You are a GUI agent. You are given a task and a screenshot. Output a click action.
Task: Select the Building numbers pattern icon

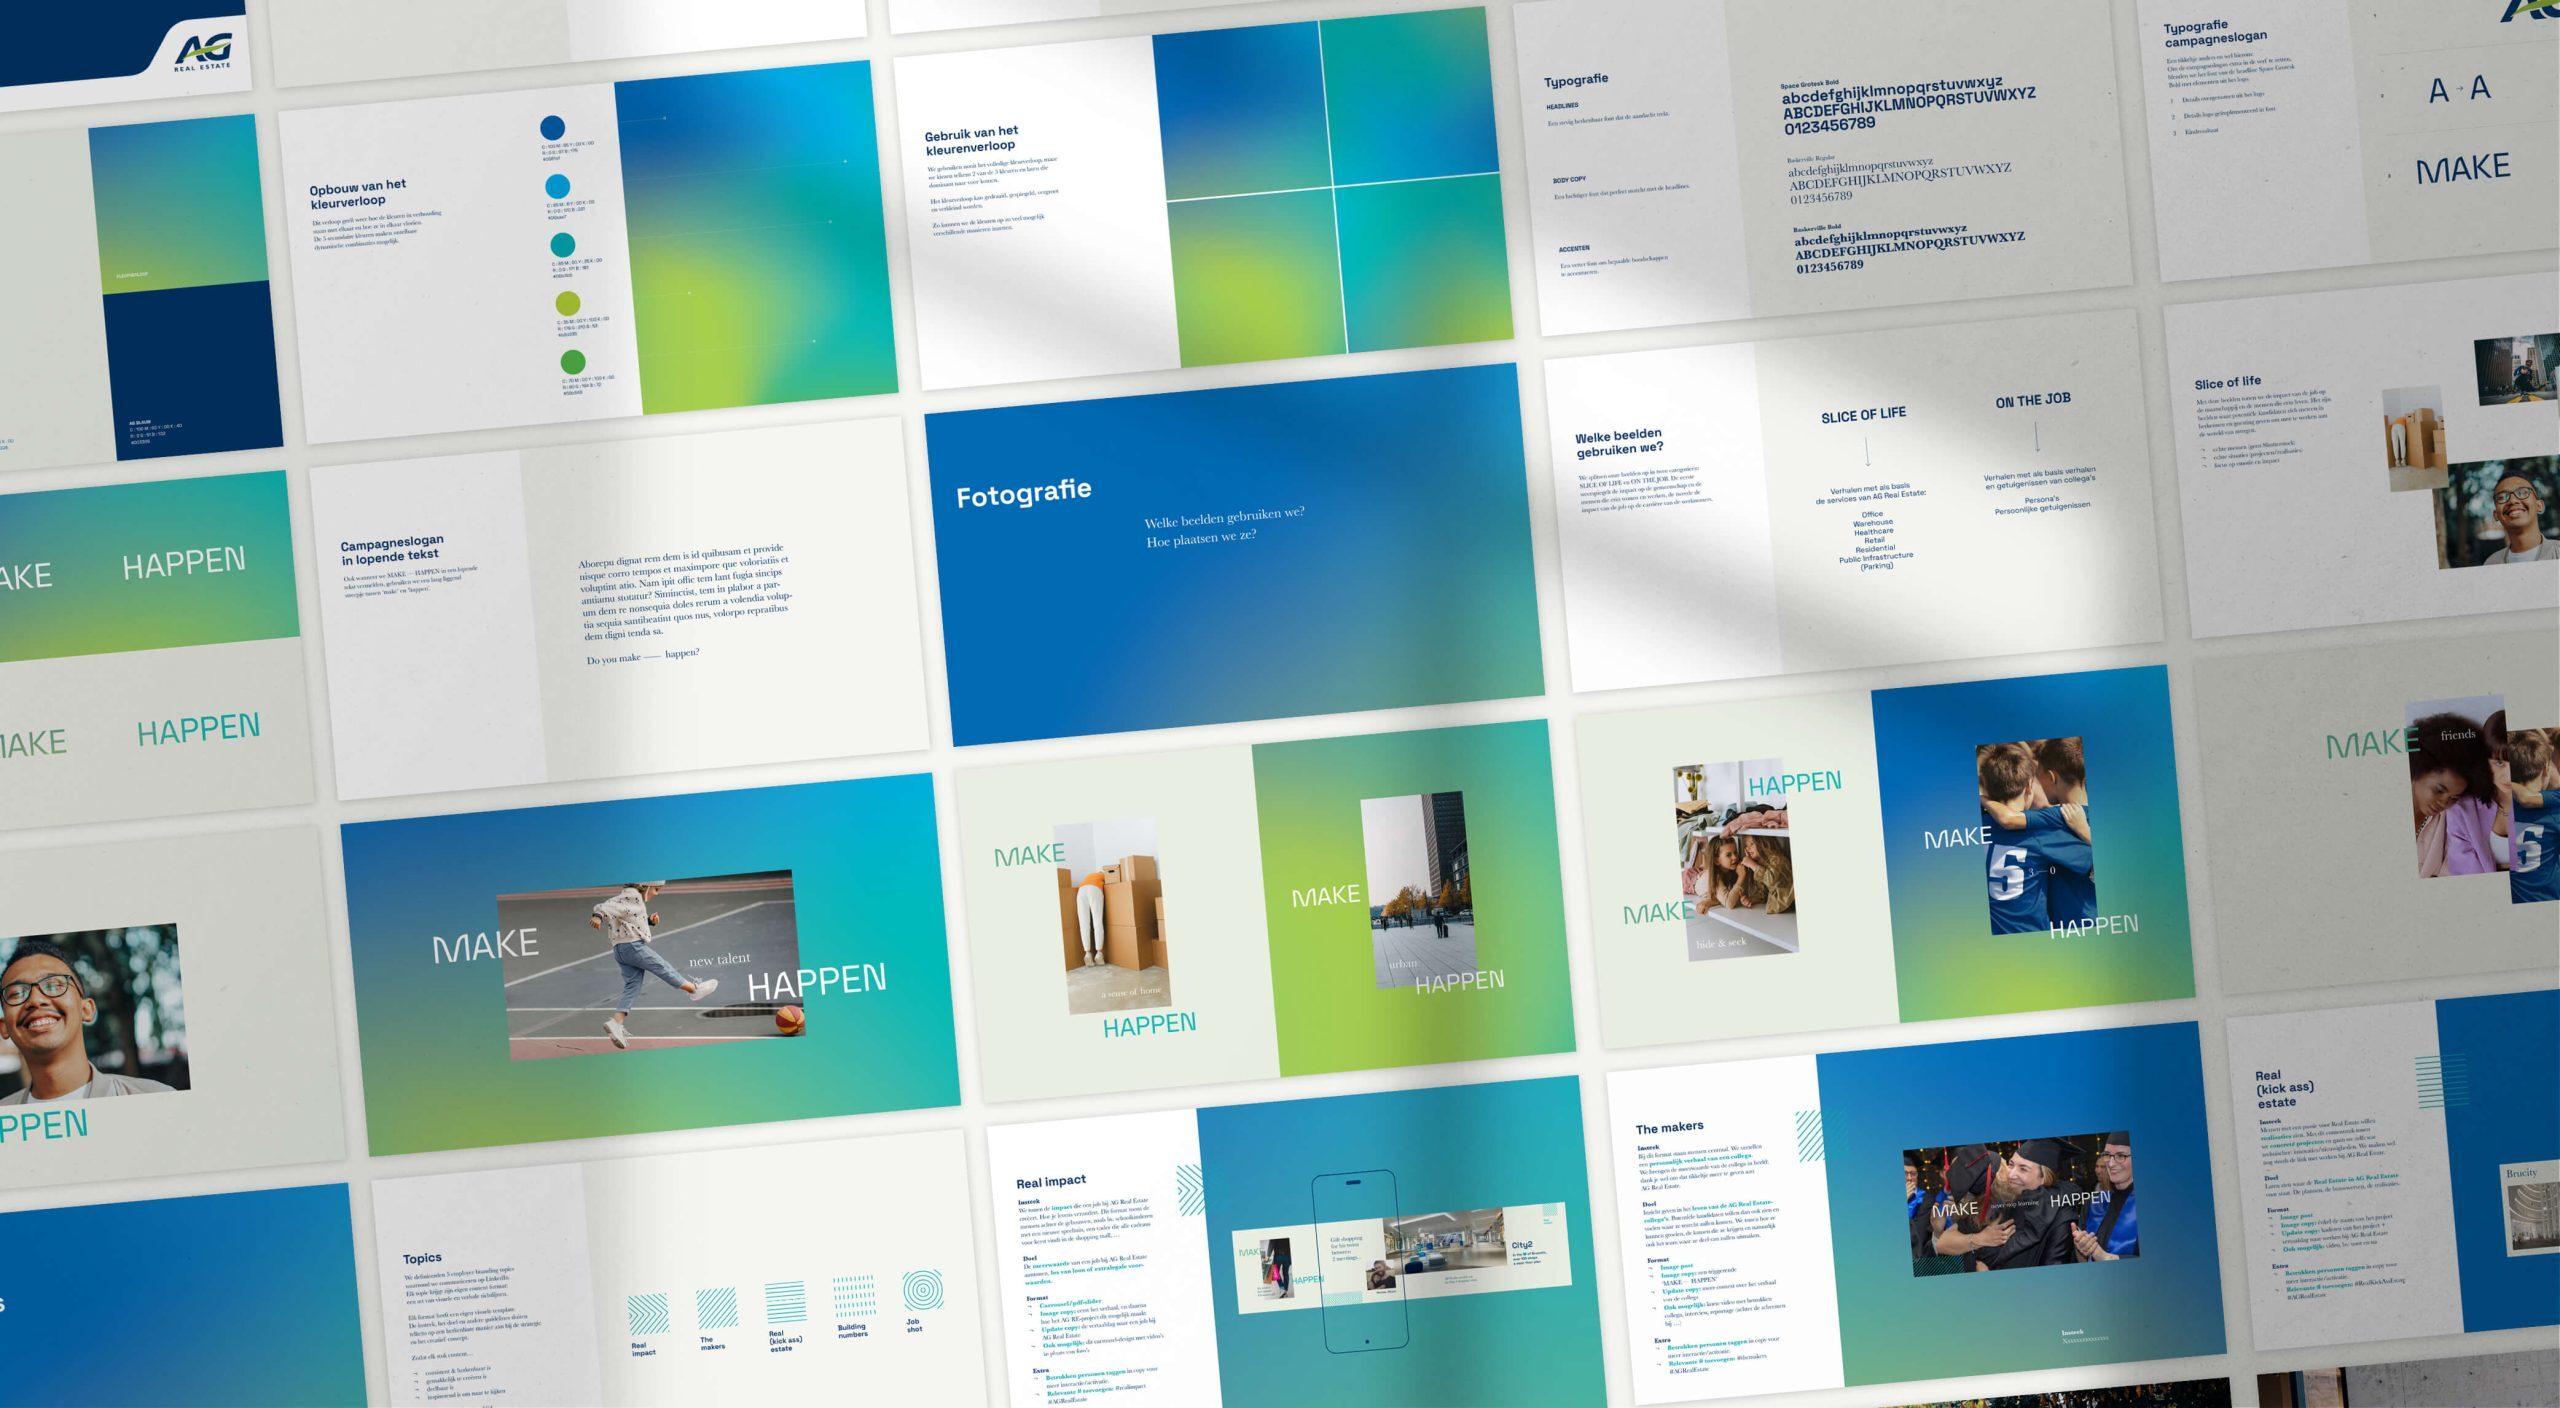click(x=855, y=1296)
